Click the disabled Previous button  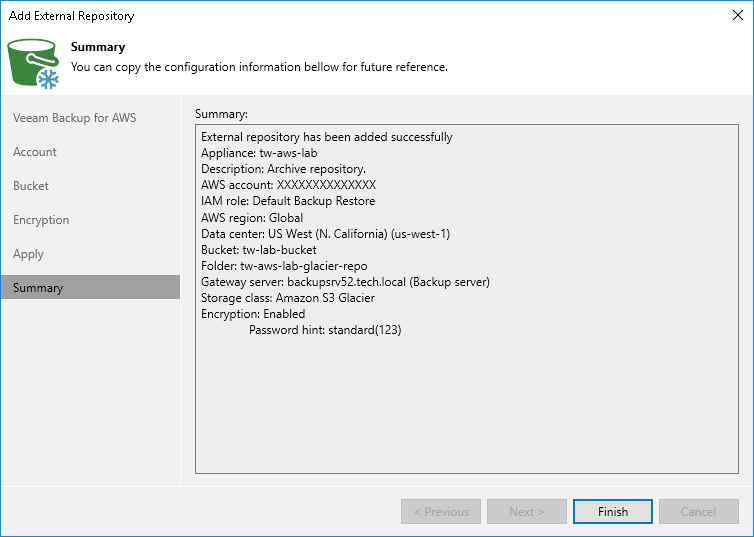[441, 512]
